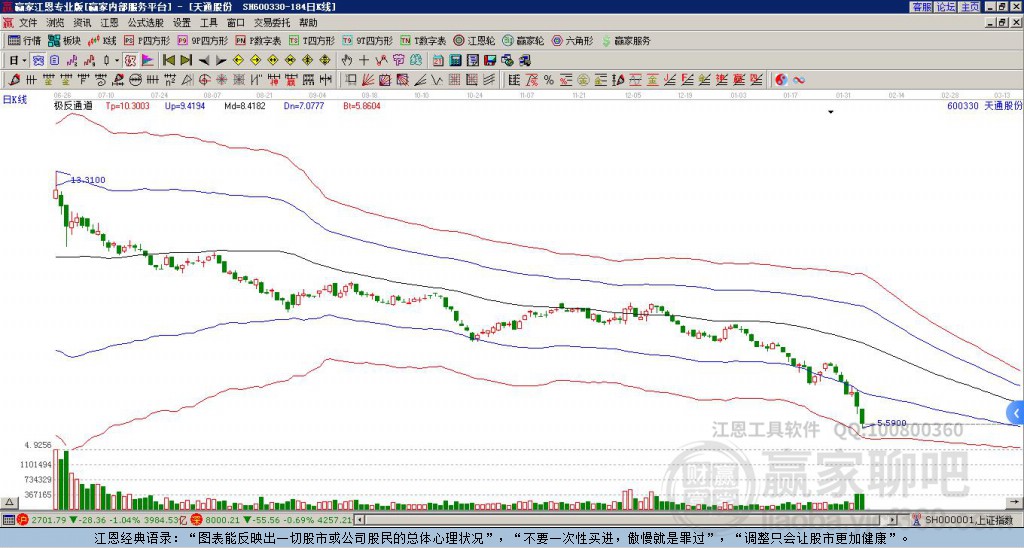Click the 日K线 chart label
1024x548 pixels.
click(x=15, y=100)
